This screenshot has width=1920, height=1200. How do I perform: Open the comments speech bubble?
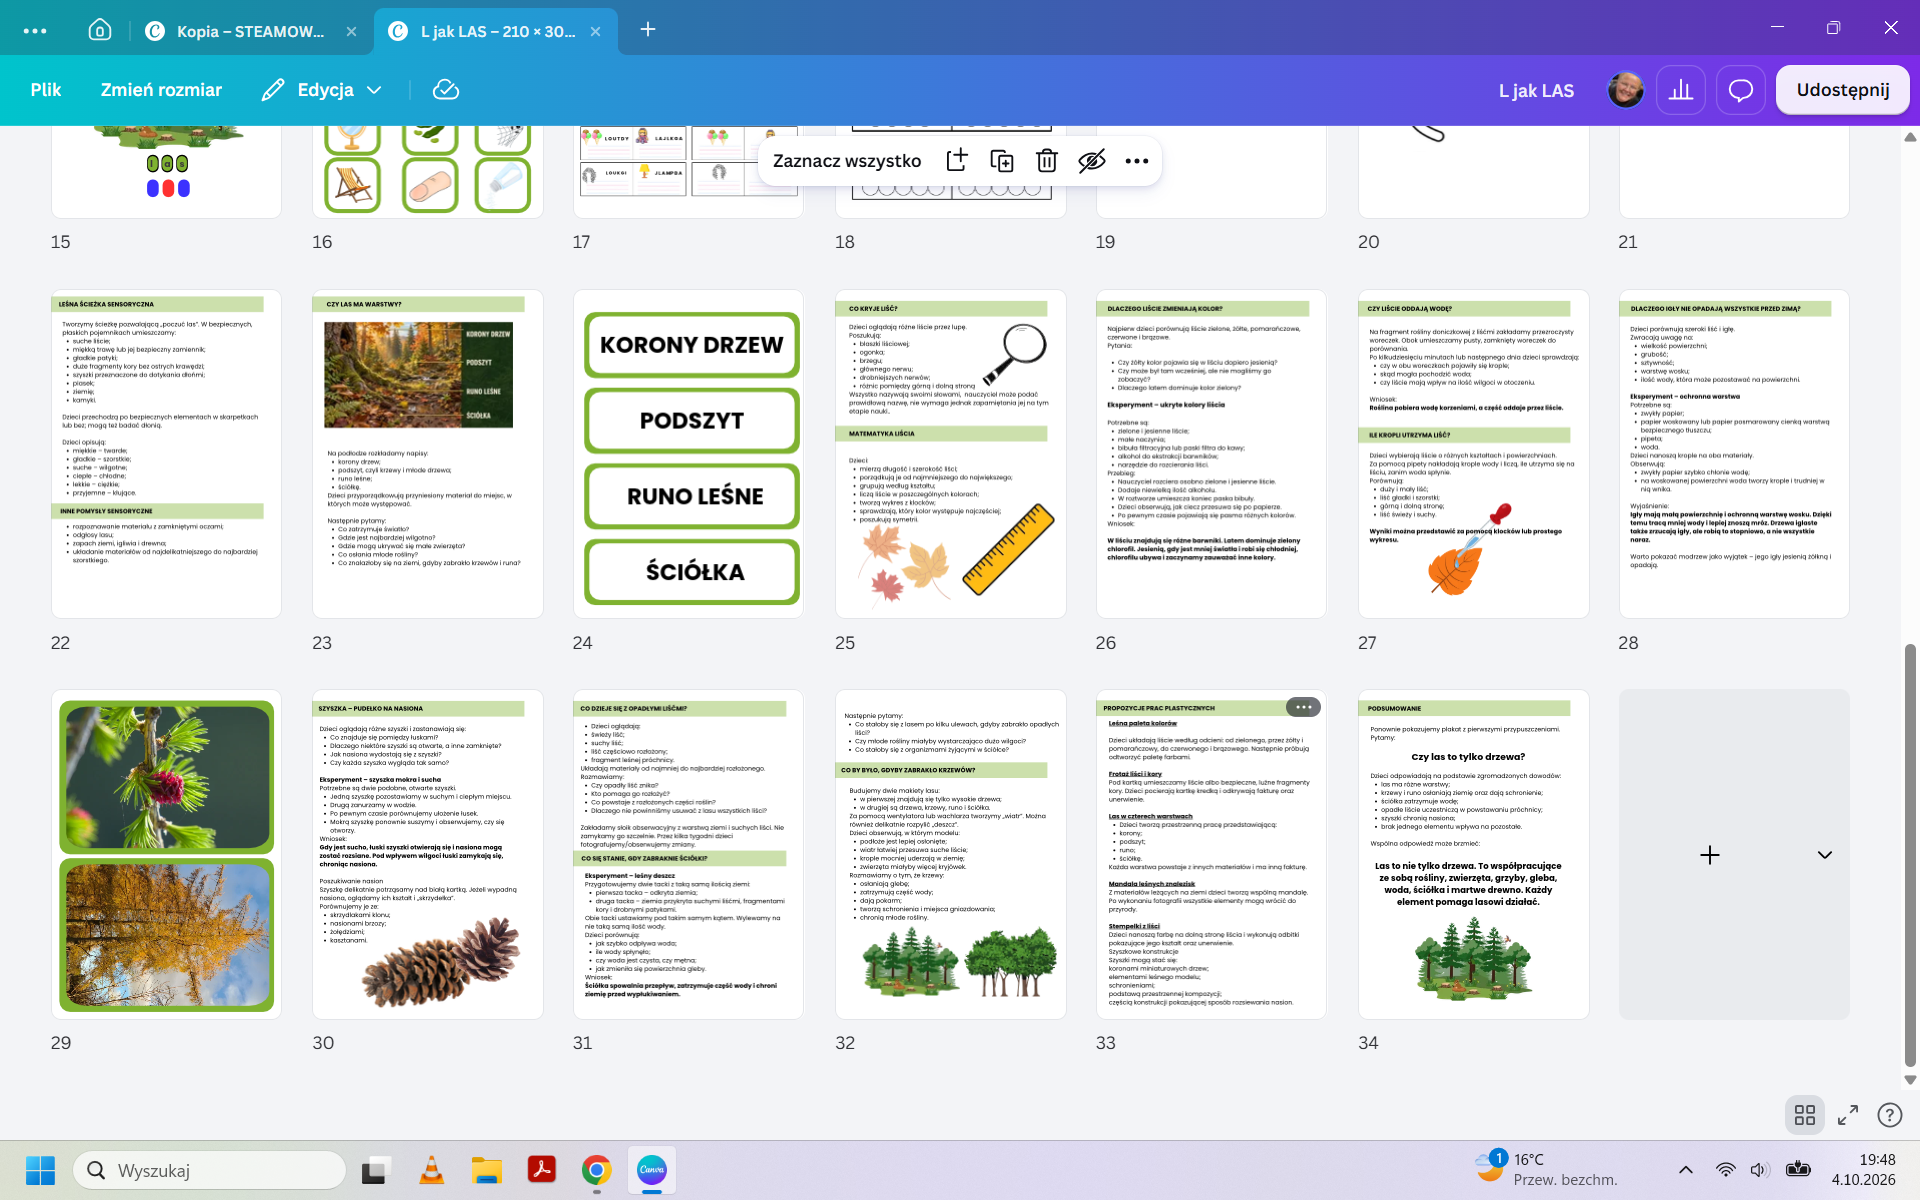(1741, 90)
